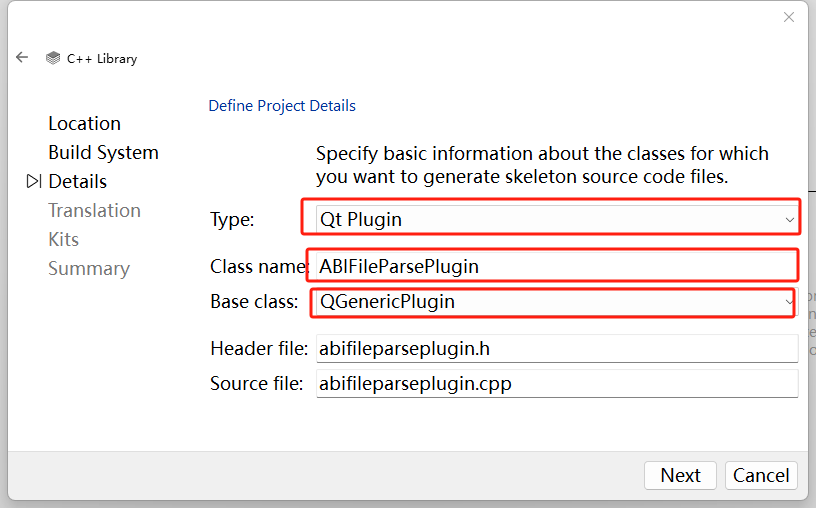Select the Build System wizard step
Image resolution: width=816 pixels, height=508 pixels.
pyautogui.click(x=103, y=153)
